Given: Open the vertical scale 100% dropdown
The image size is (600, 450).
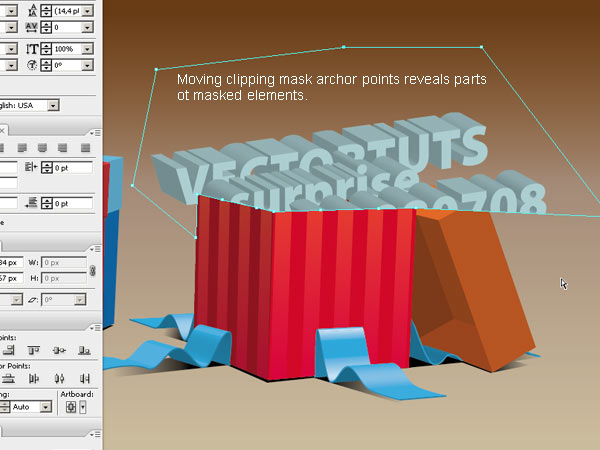Looking at the screenshot, I should [88, 49].
